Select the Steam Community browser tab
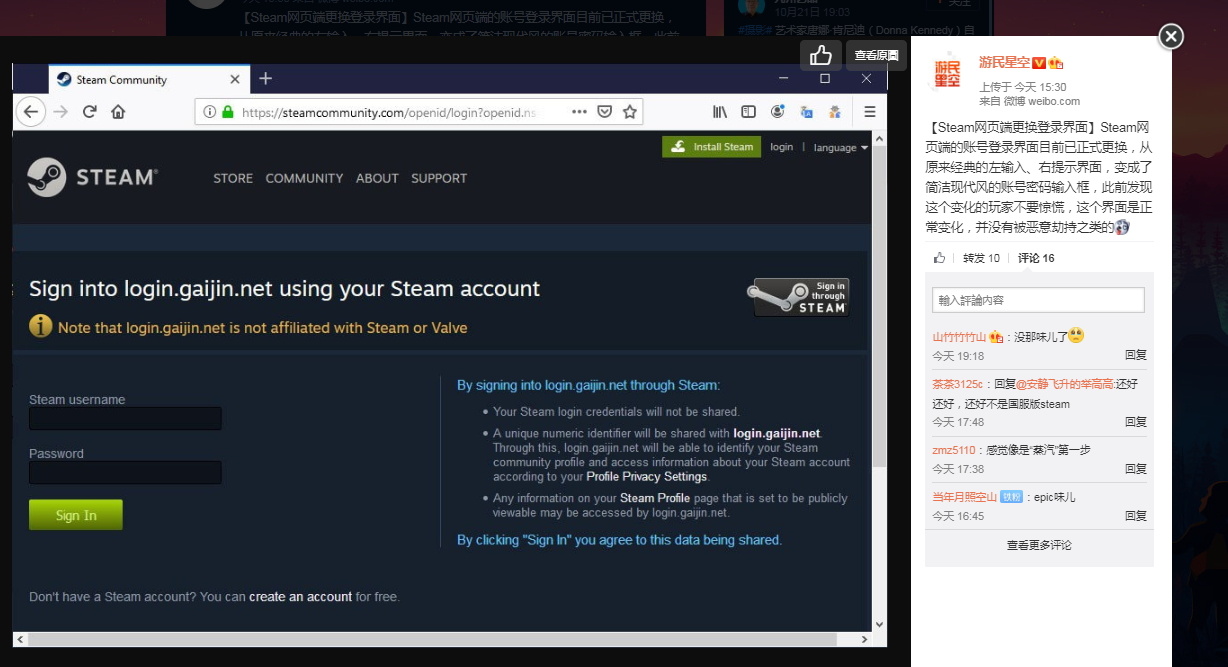 (148, 79)
